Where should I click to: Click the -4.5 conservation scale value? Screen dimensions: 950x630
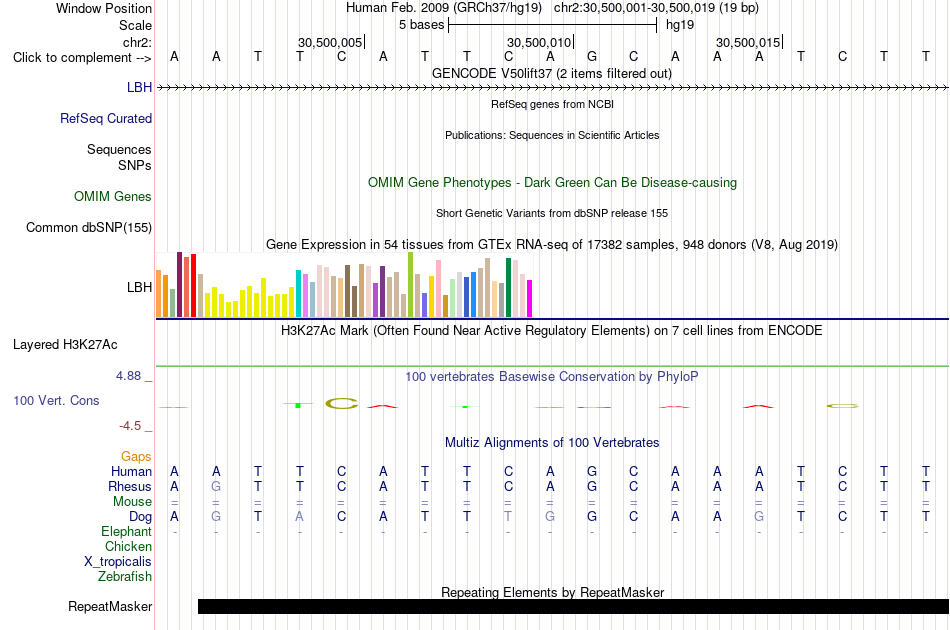click(130, 426)
